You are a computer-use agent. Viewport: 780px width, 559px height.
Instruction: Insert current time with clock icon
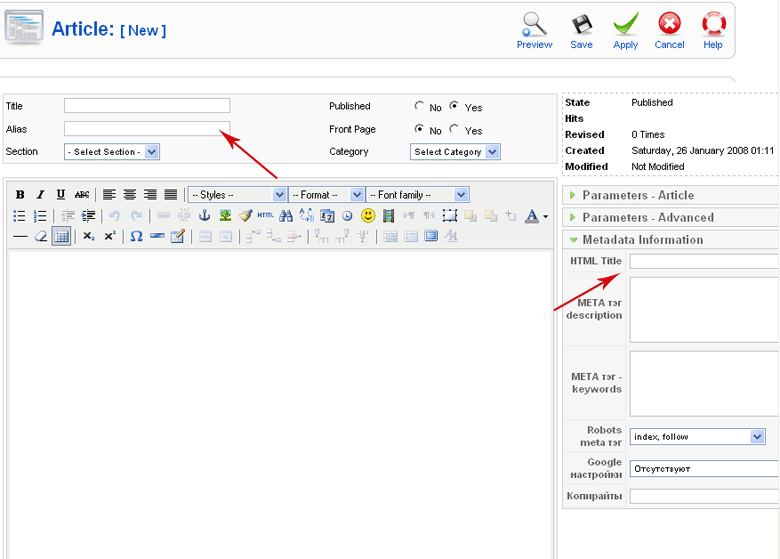click(x=347, y=215)
